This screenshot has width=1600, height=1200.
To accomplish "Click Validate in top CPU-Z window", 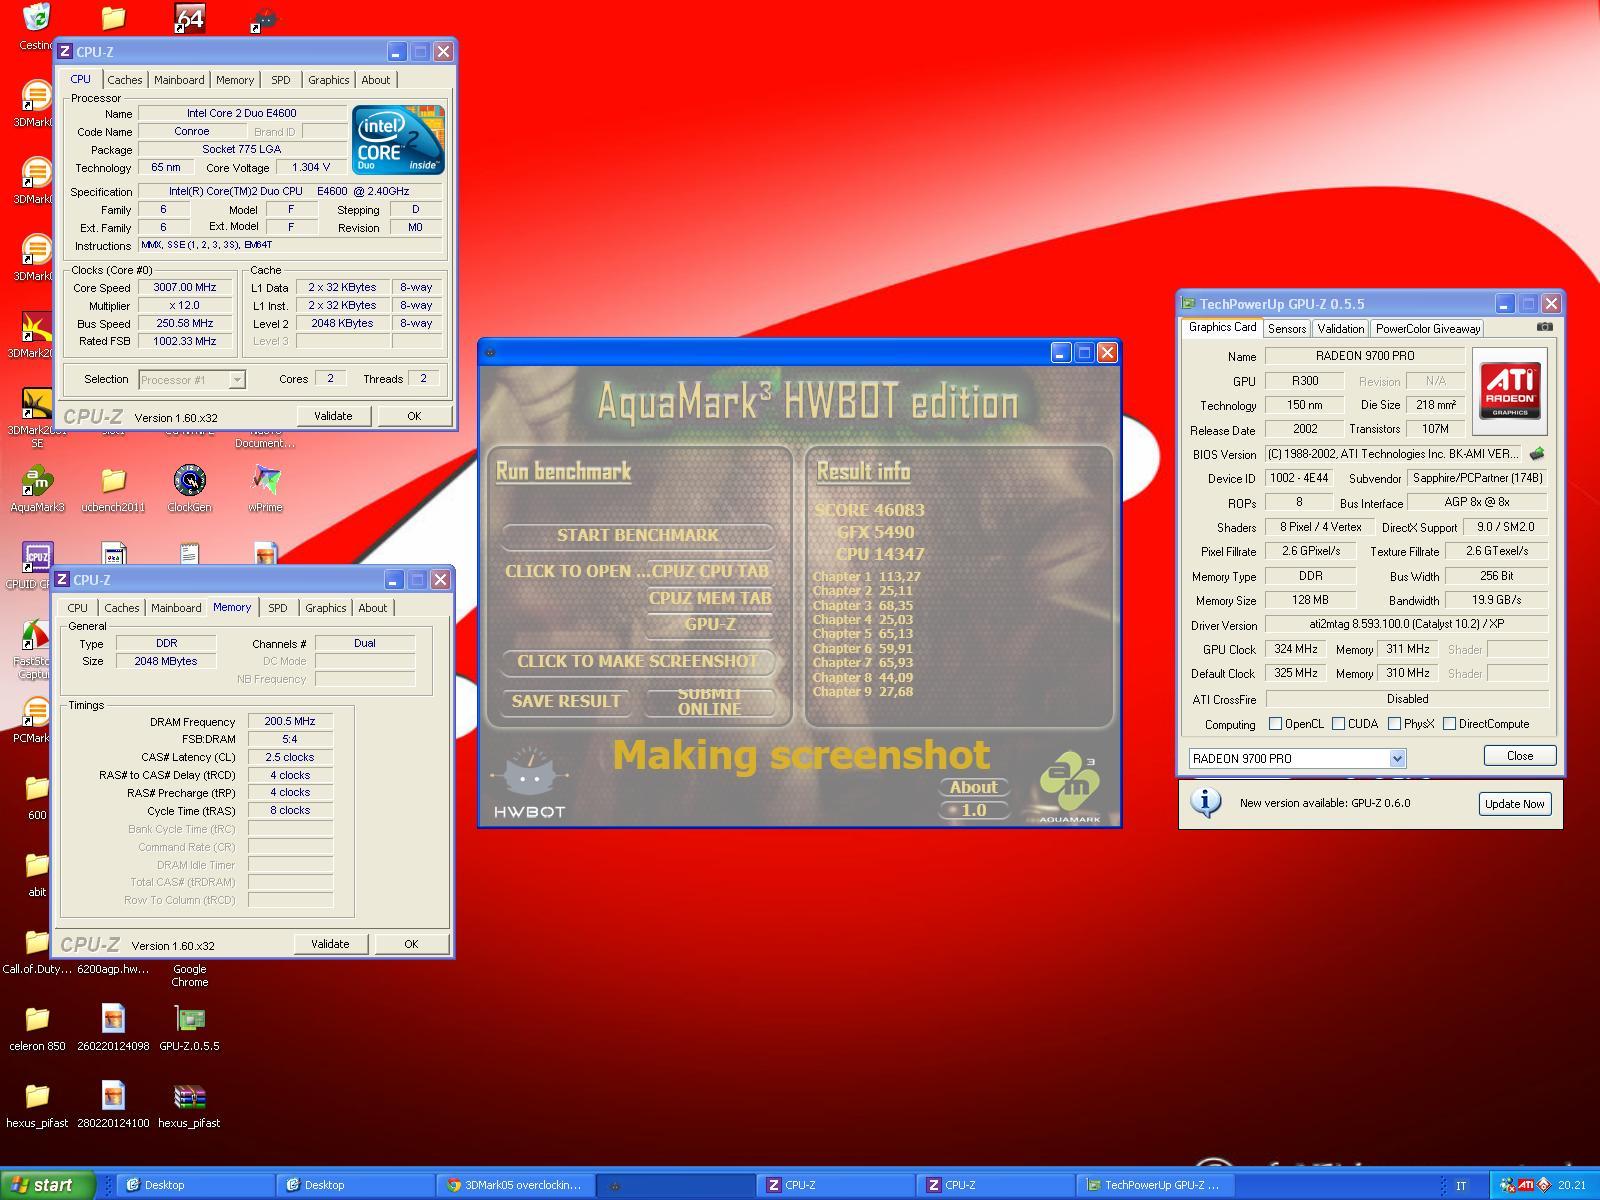I will 333,416.
